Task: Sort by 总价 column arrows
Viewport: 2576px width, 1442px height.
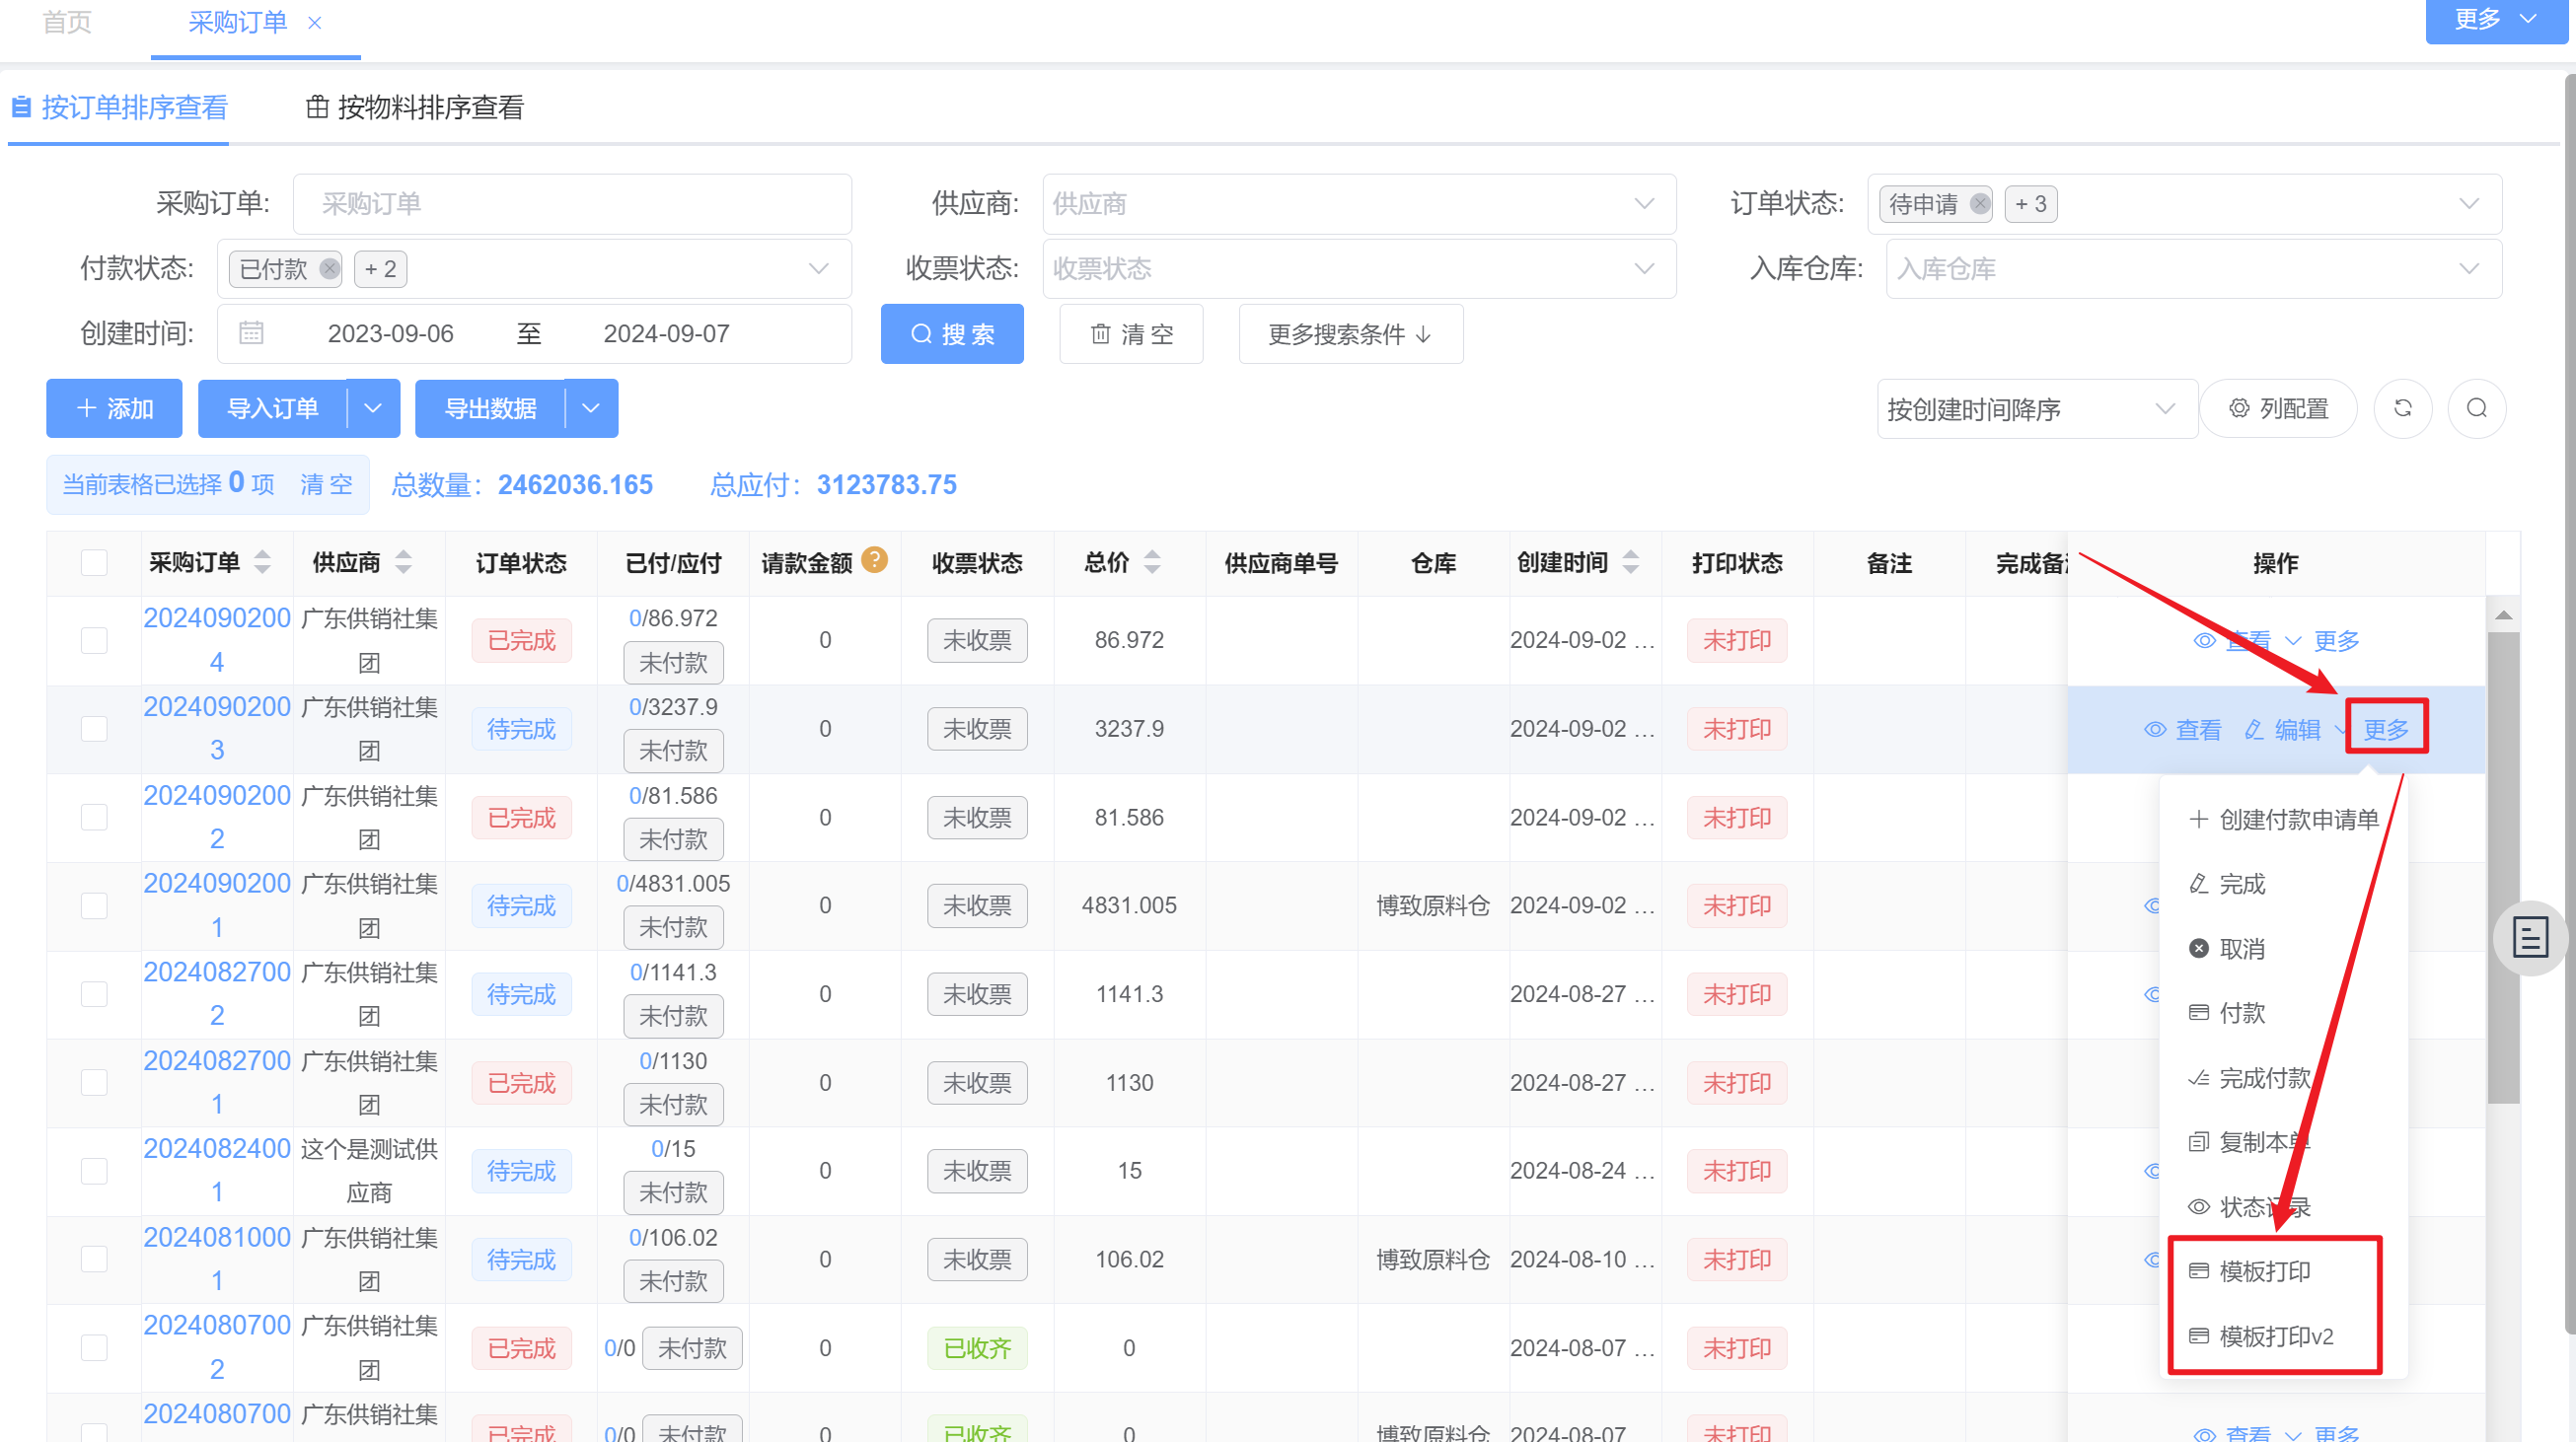Action: click(x=1152, y=562)
